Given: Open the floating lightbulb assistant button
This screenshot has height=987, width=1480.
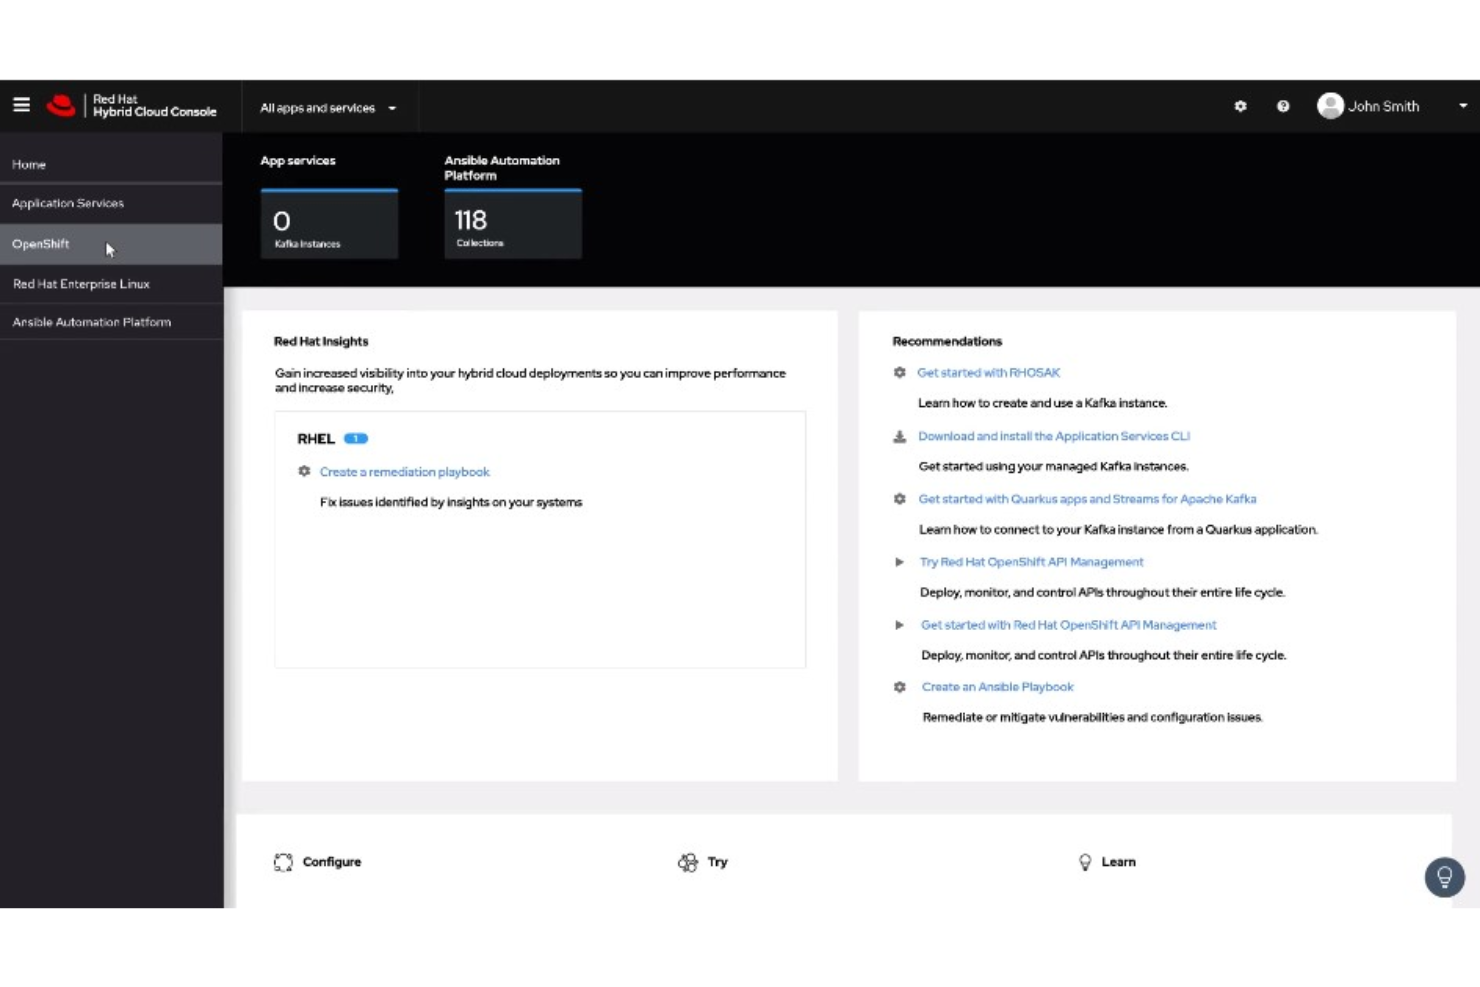Looking at the screenshot, I should pos(1444,877).
